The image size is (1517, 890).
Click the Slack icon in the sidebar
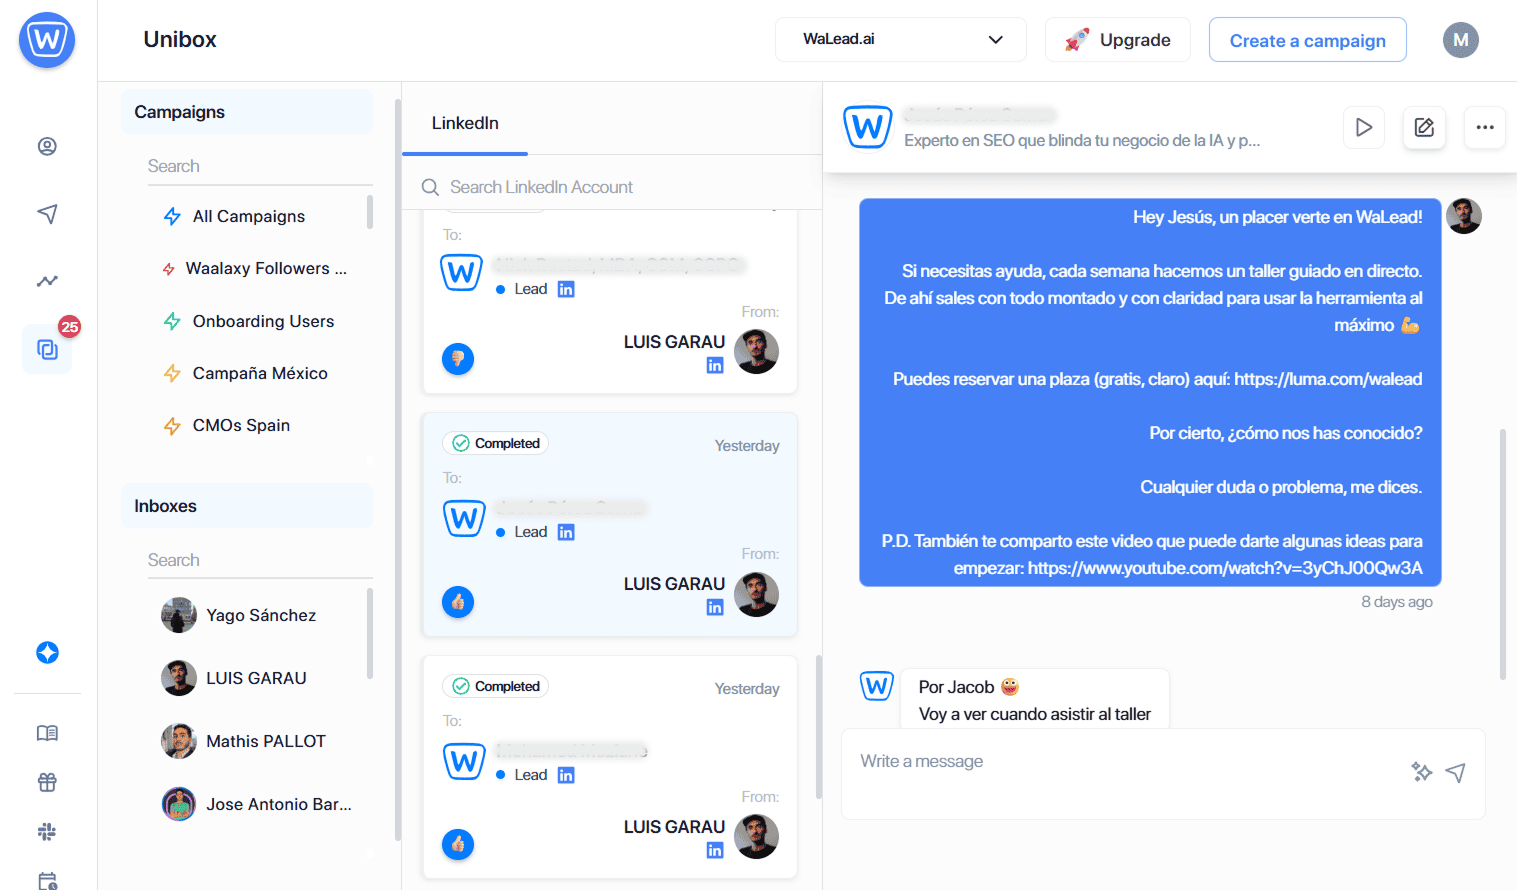click(47, 831)
